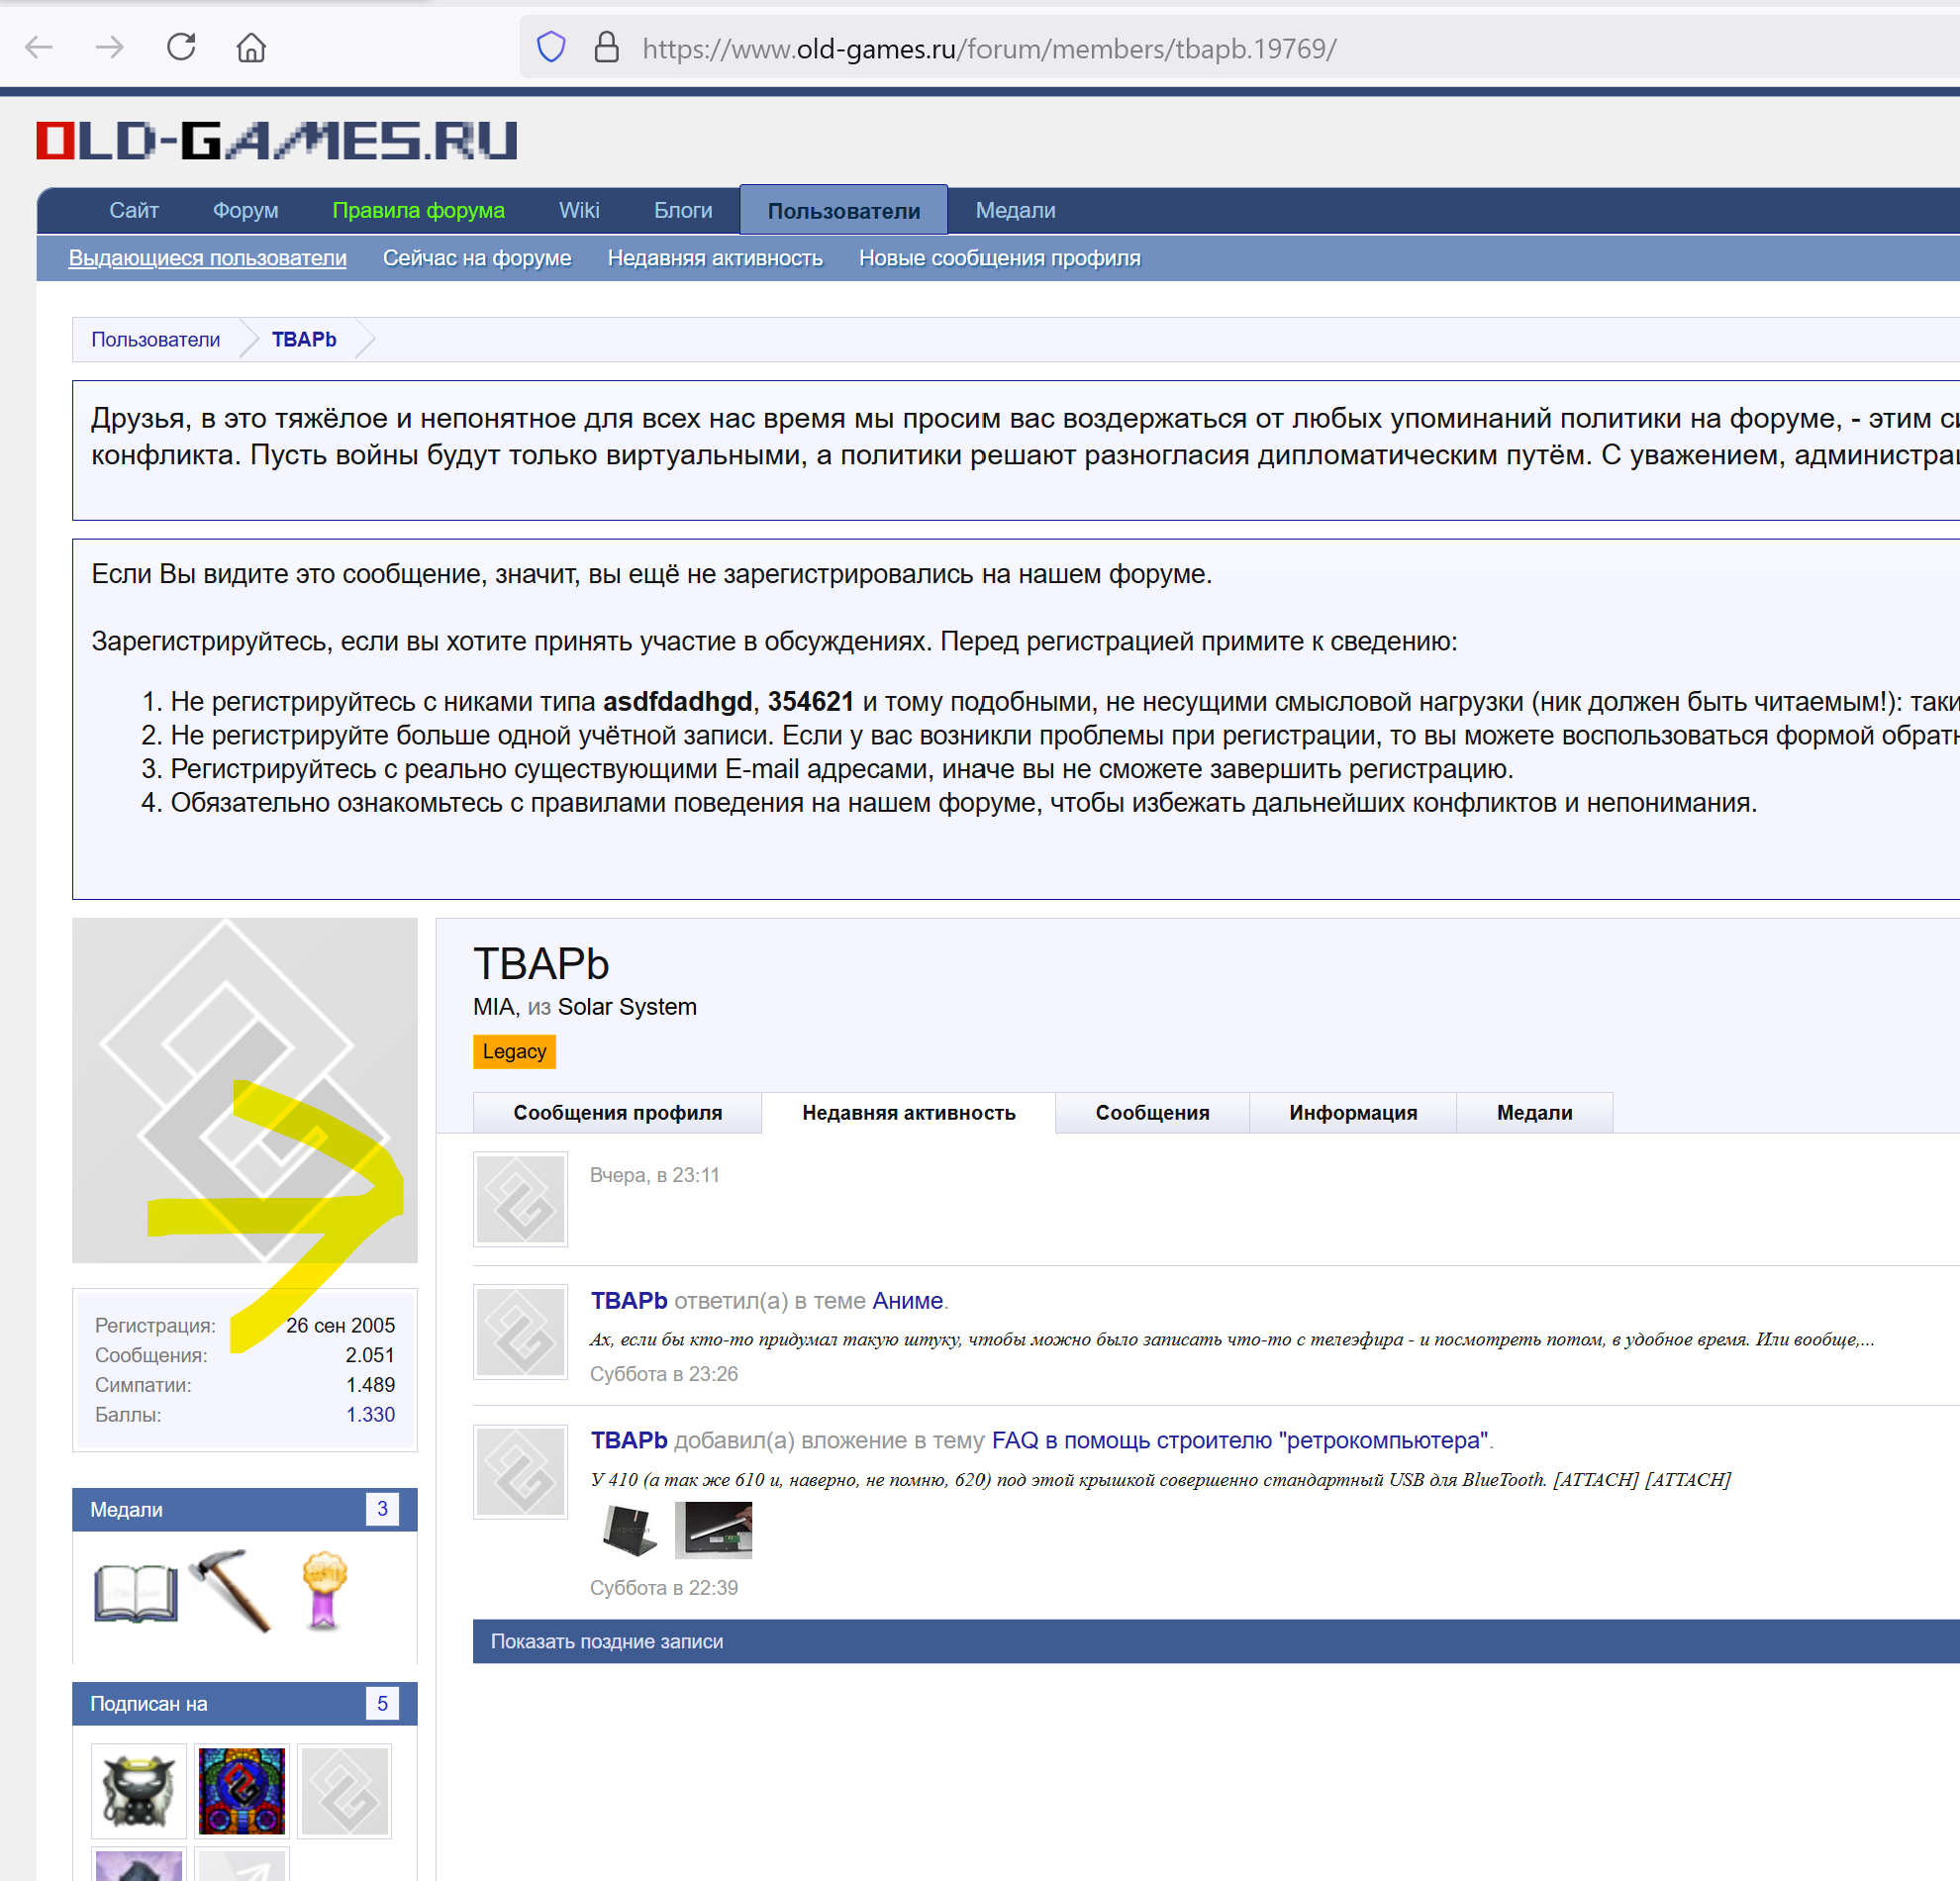This screenshot has height=1881, width=1960.
Task: Open the Wiki navigation menu item
Action: tap(579, 210)
